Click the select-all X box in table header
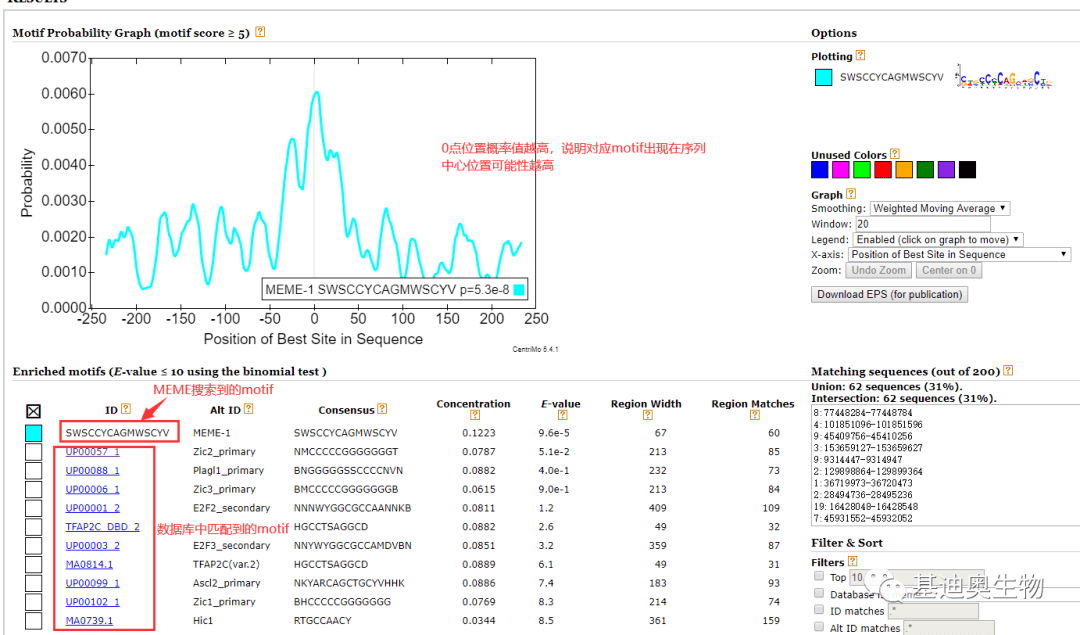Screen dimensions: 1080x635 33,411
